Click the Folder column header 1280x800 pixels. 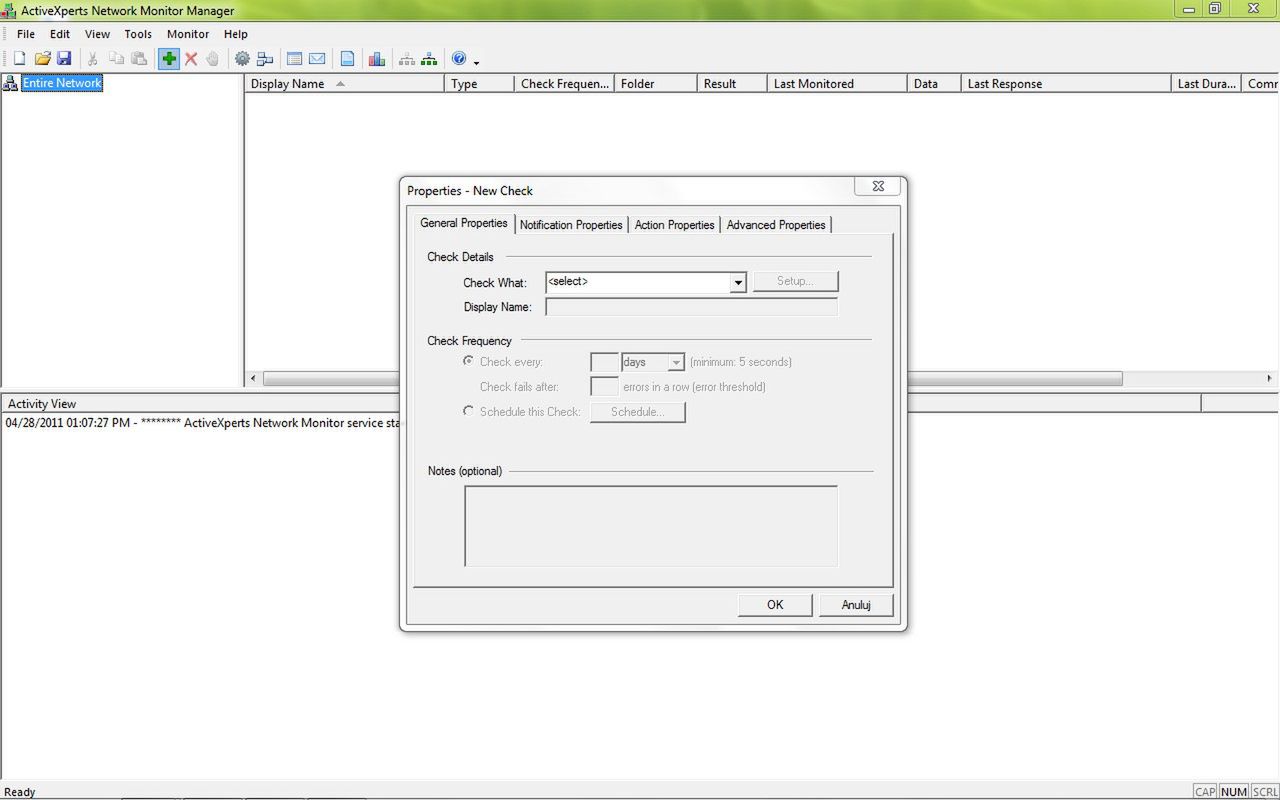655,84
